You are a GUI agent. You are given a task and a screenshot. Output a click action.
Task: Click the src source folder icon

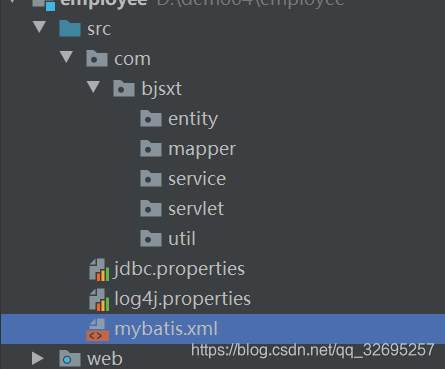point(70,28)
